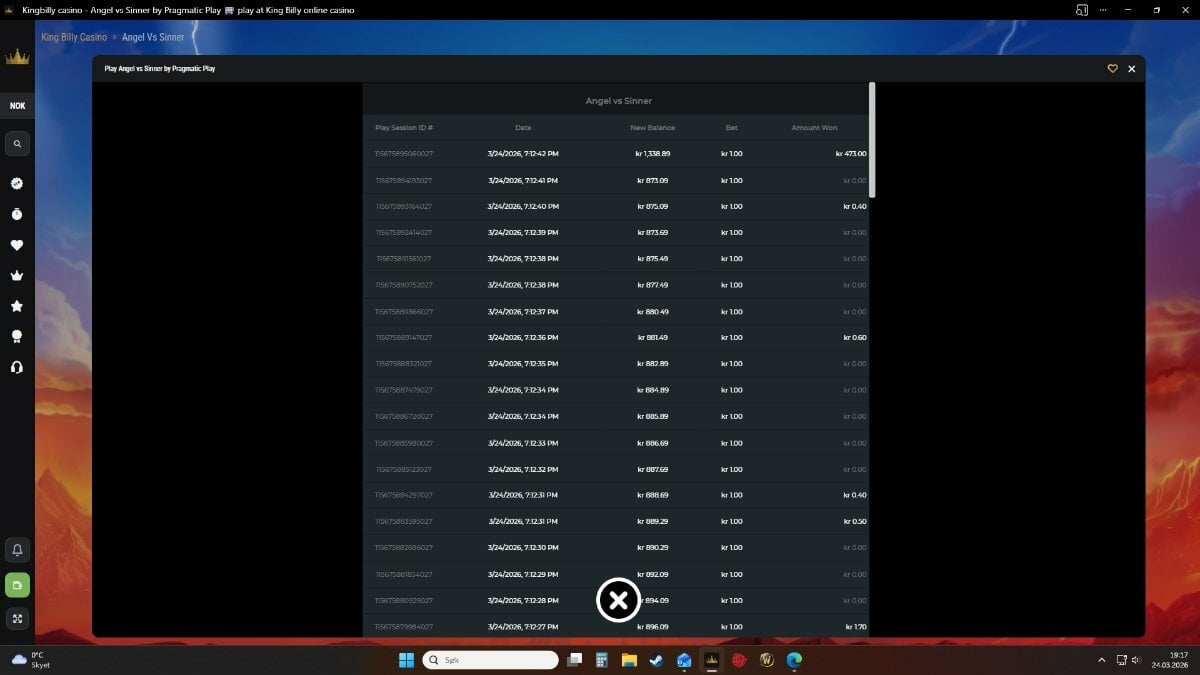The height and width of the screenshot is (675, 1200).
Task: Click the crown VIP icon in sidebar
Action: [x=17, y=276]
